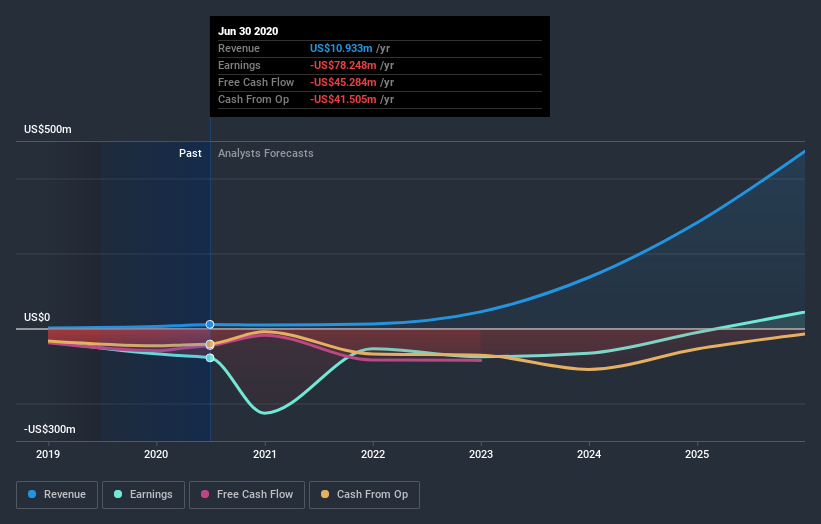The height and width of the screenshot is (524, 821).
Task: Click the orange Cash From Op data point marker
Action: (210, 344)
